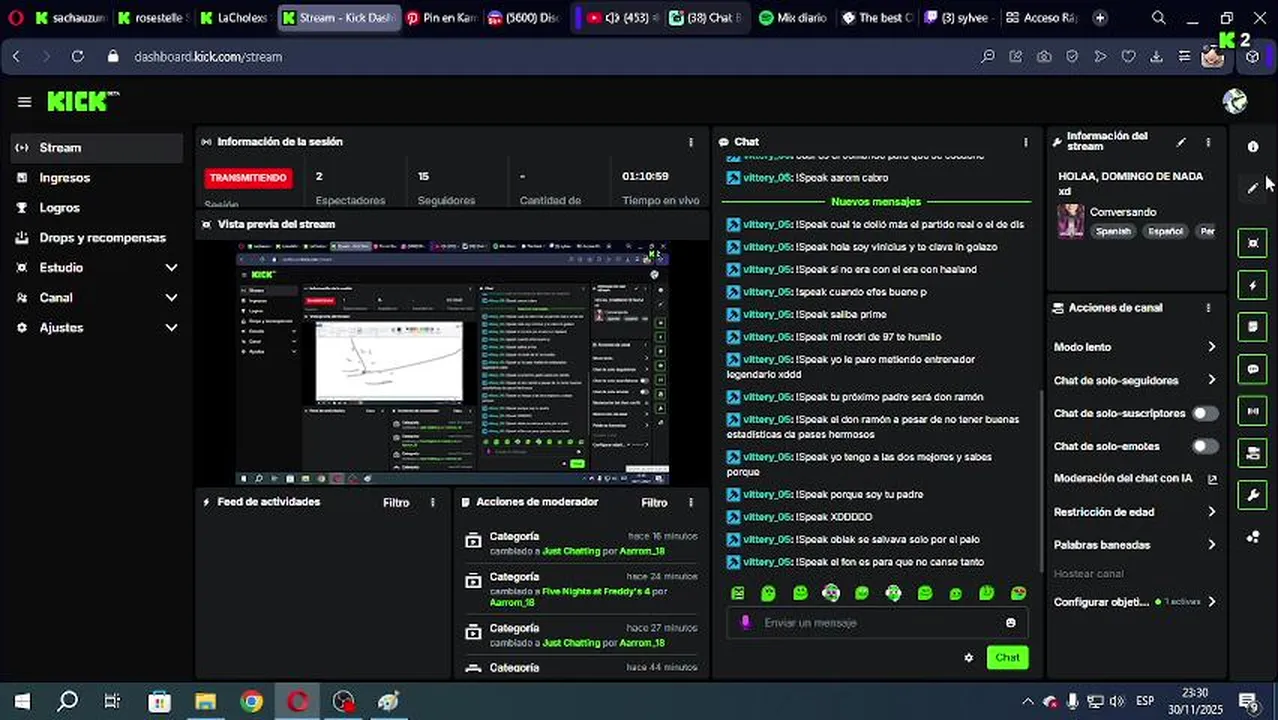Open options menu of Acciones de canal panel

pyautogui.click(x=1208, y=308)
